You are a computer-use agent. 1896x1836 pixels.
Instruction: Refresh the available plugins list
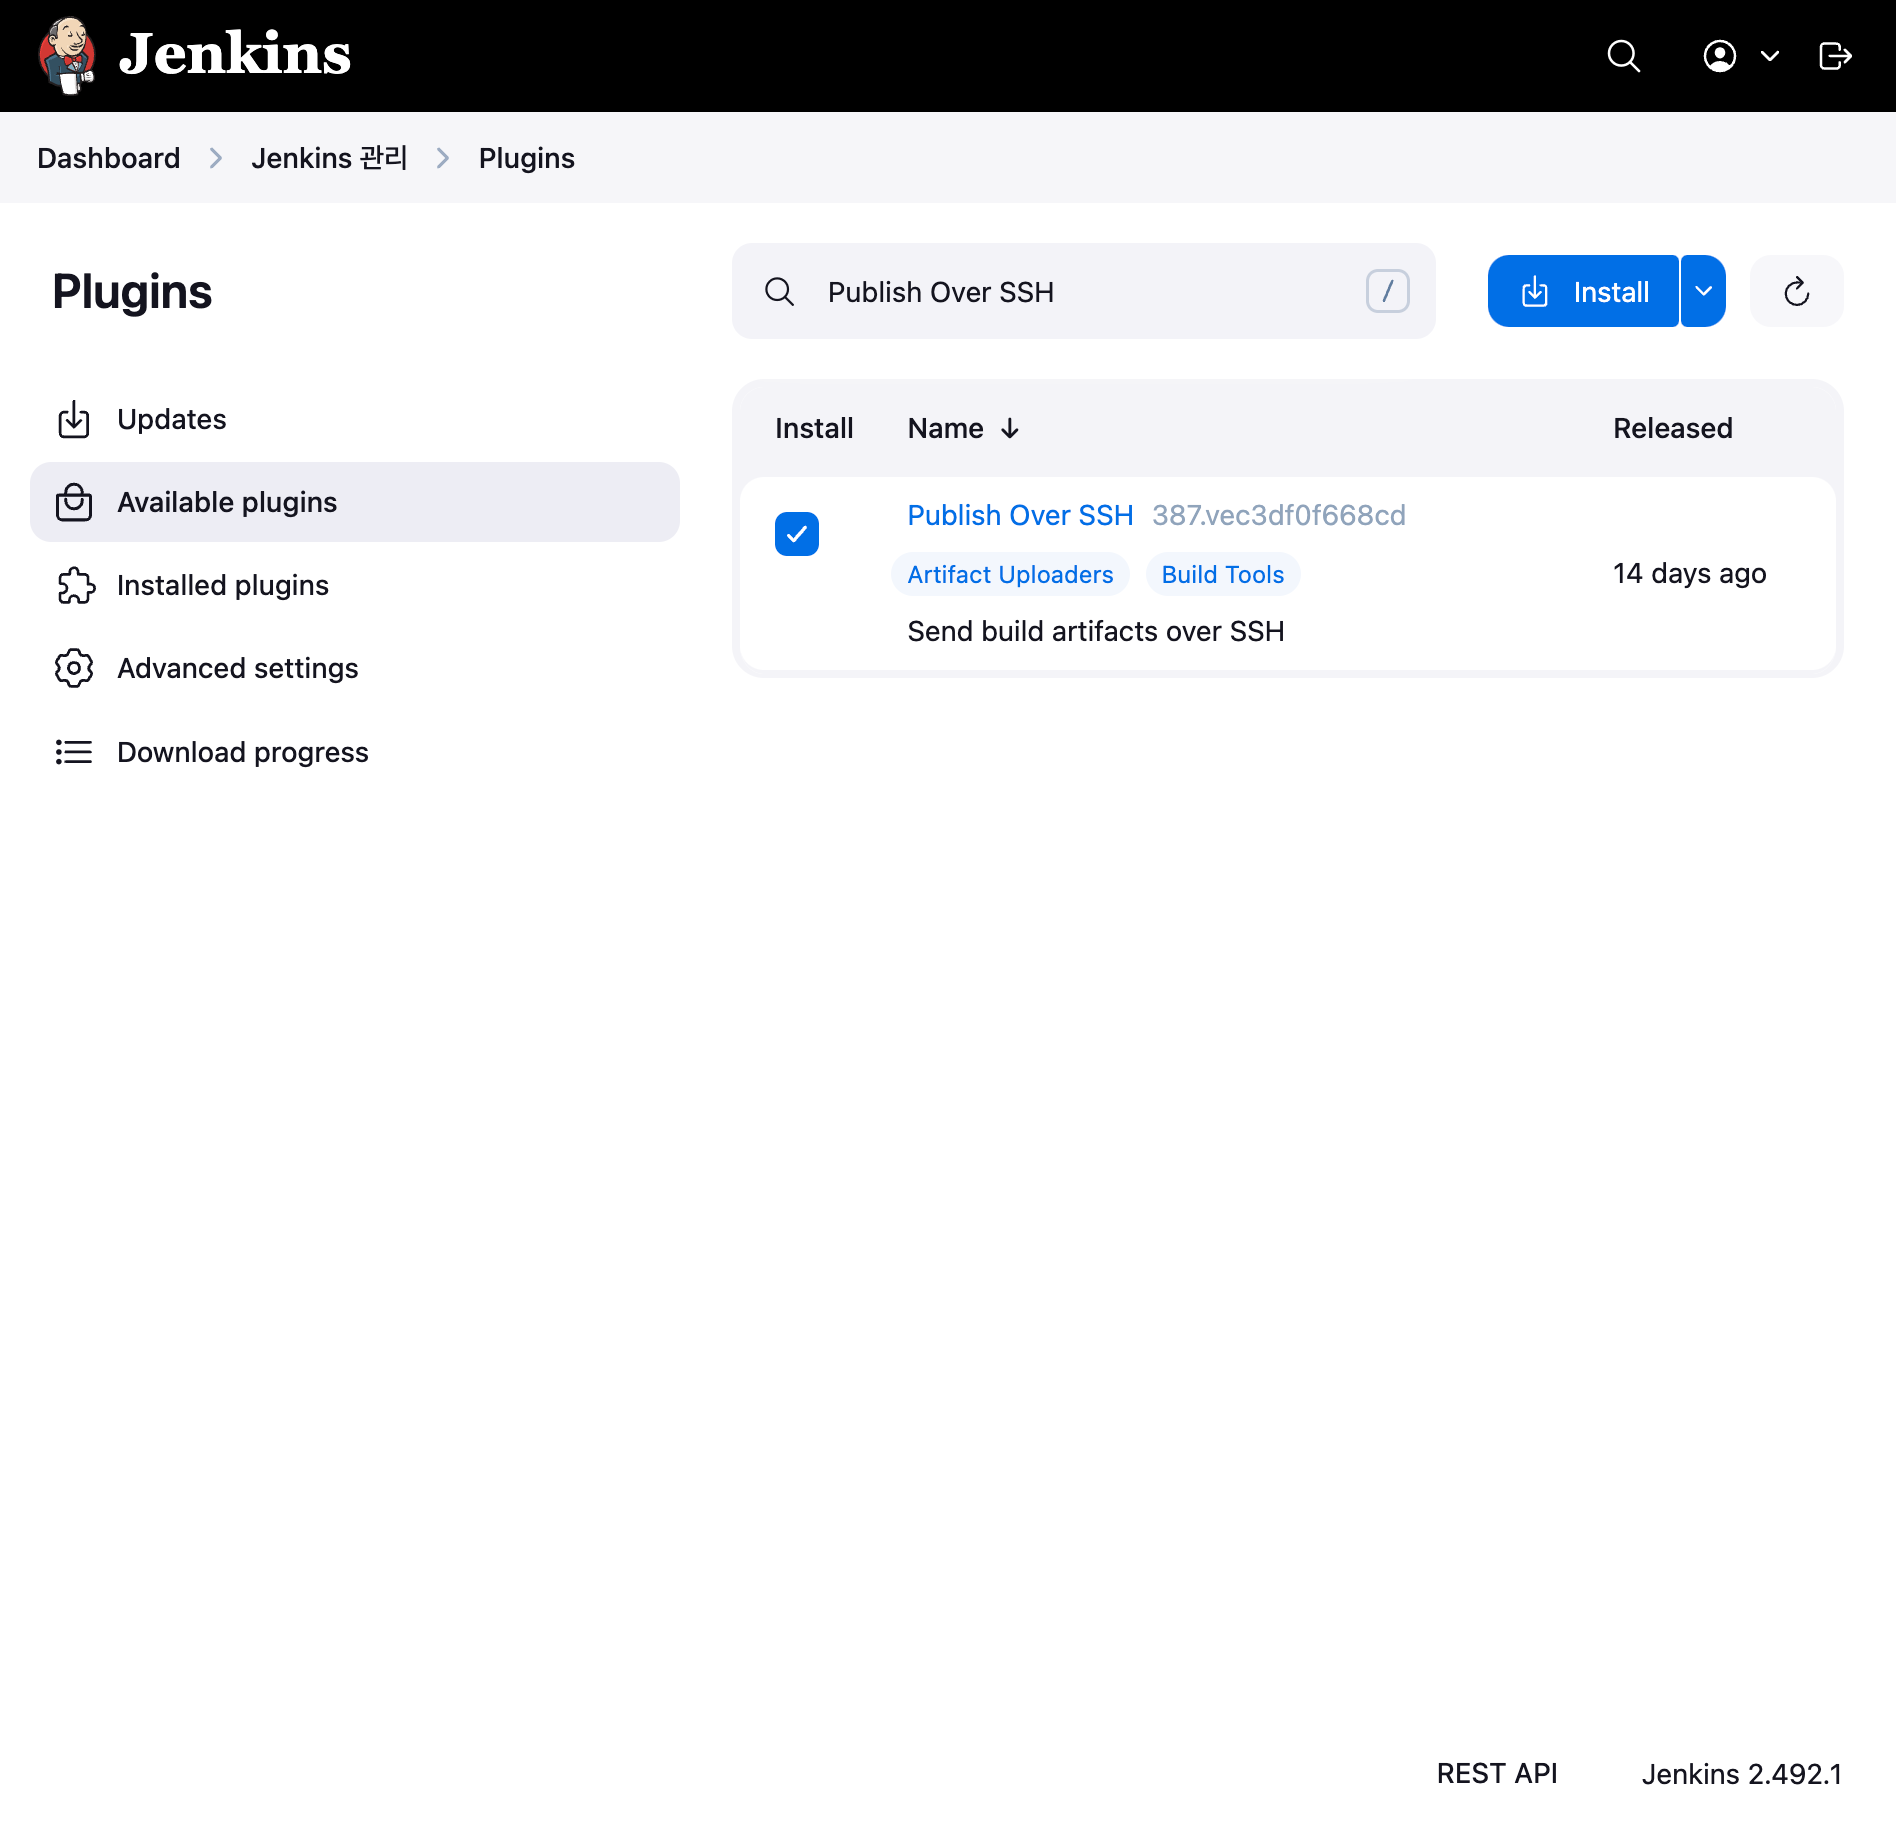pos(1796,291)
